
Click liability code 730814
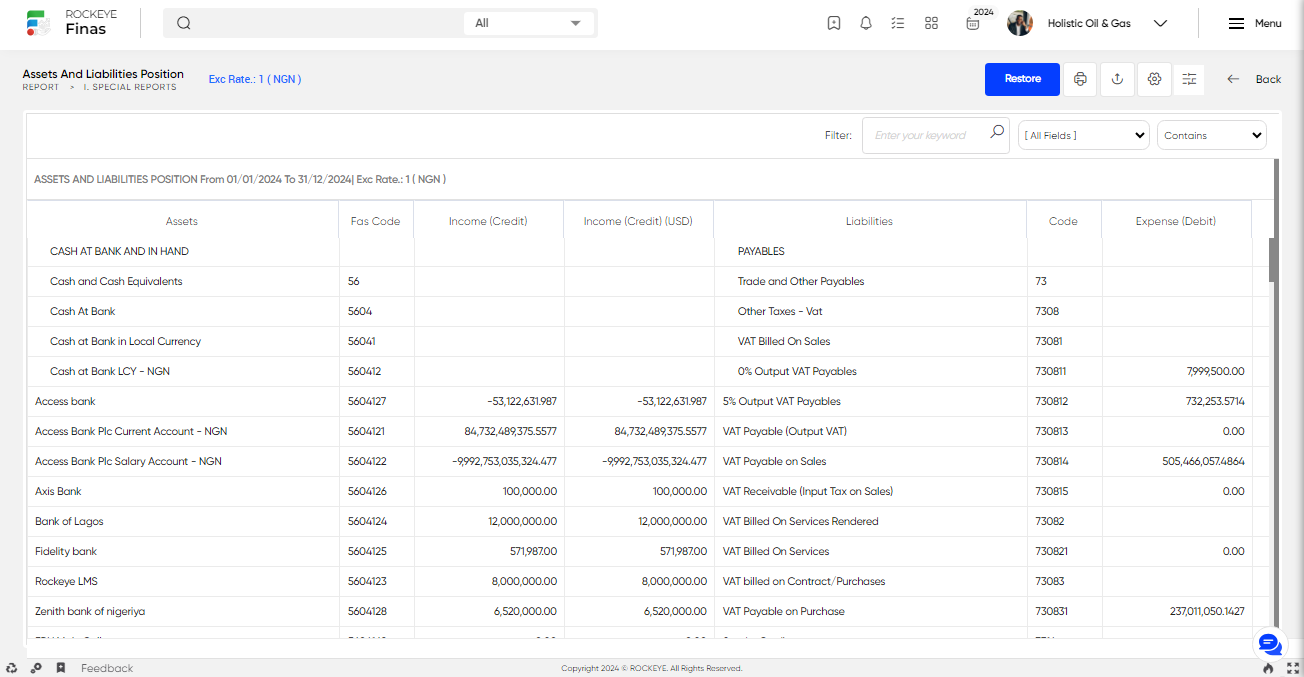click(1051, 462)
